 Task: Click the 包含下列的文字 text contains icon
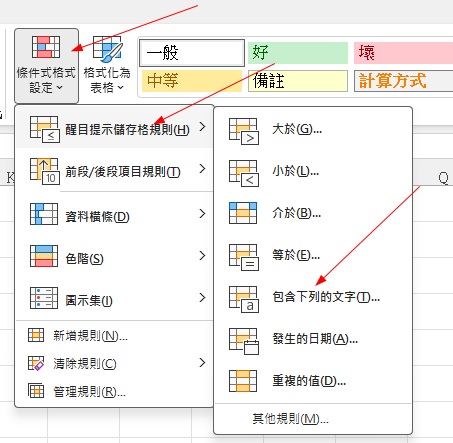pyautogui.click(x=244, y=299)
